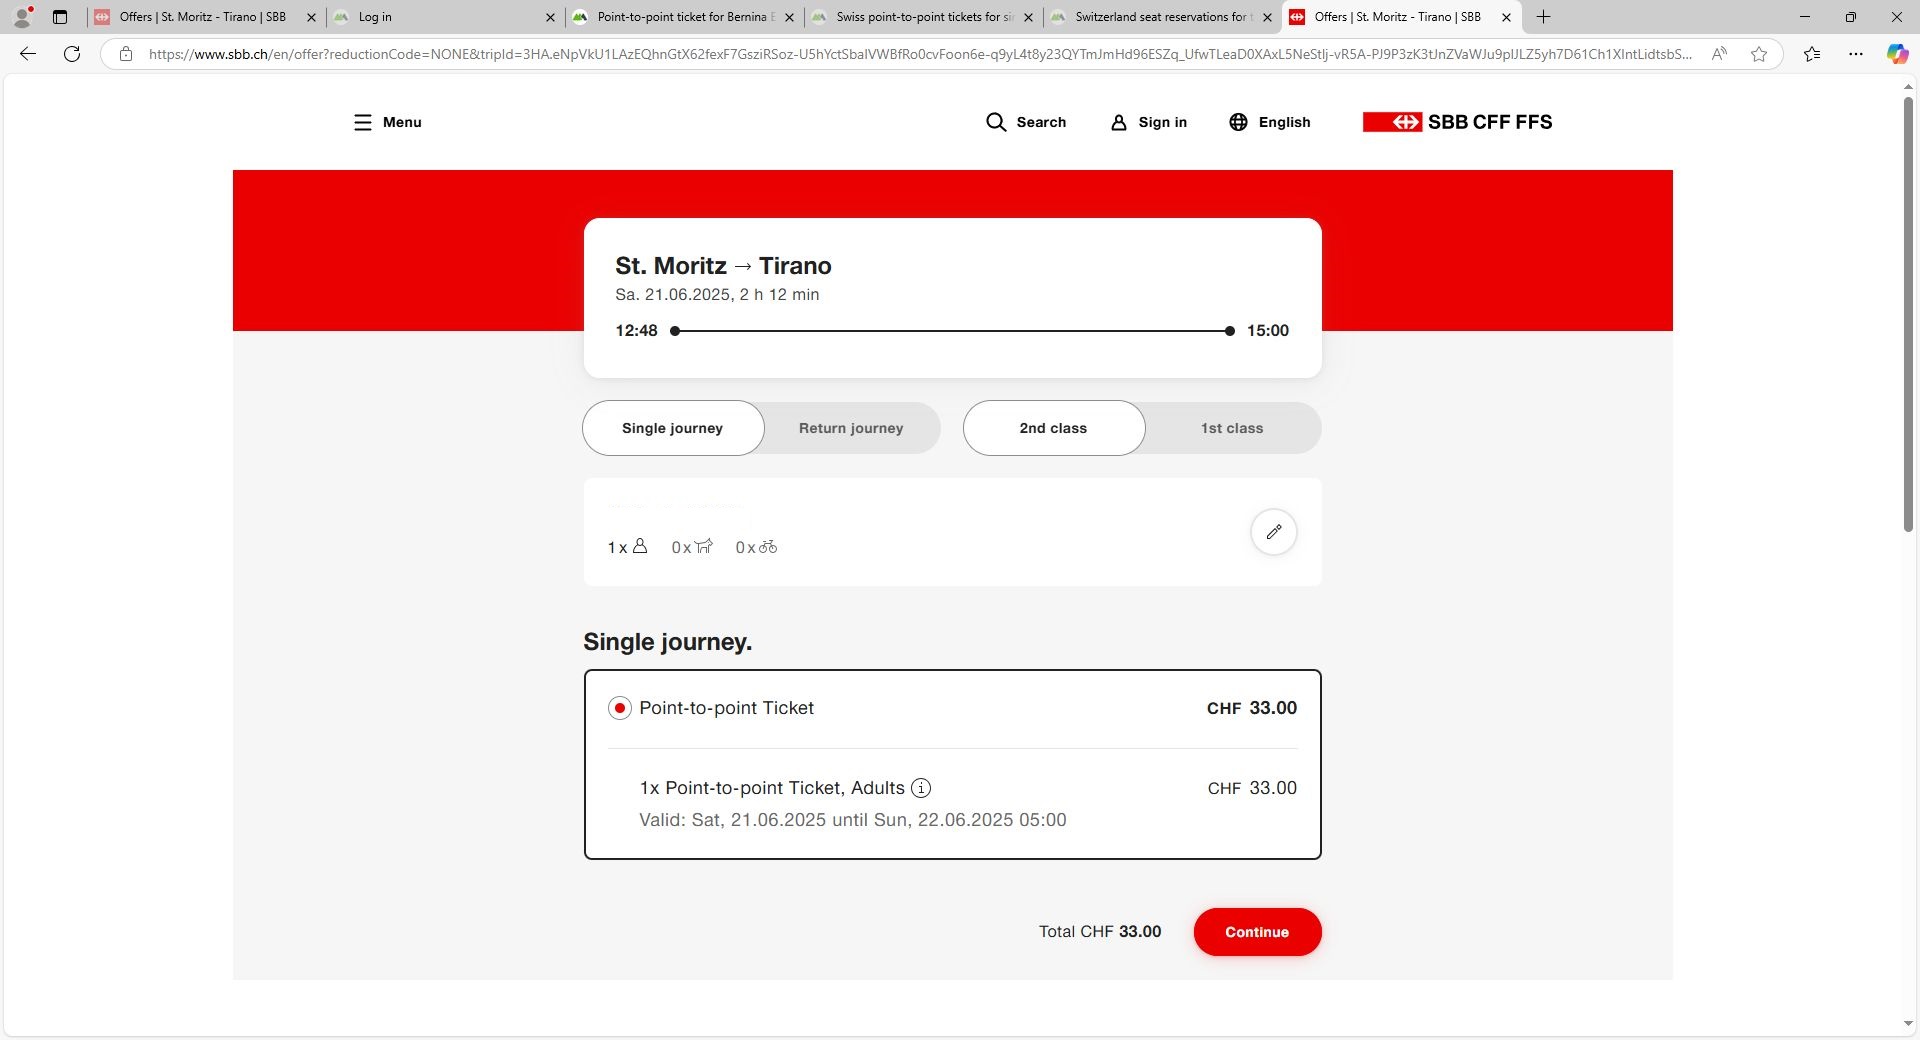Open the browser tab actions menu
The image size is (1920, 1040).
pyautogui.click(x=60, y=17)
